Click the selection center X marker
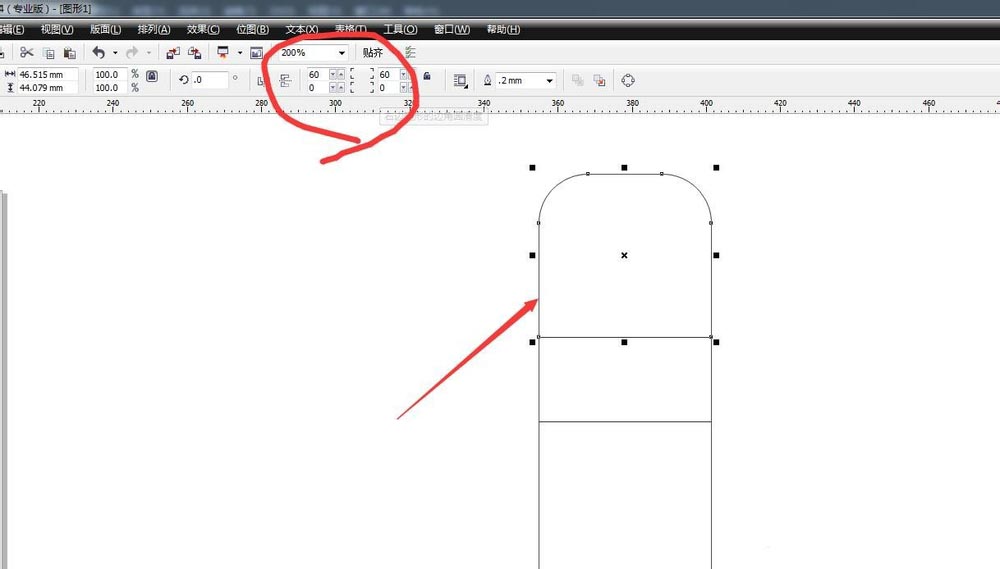Viewport: 1000px width, 569px height. (624, 255)
